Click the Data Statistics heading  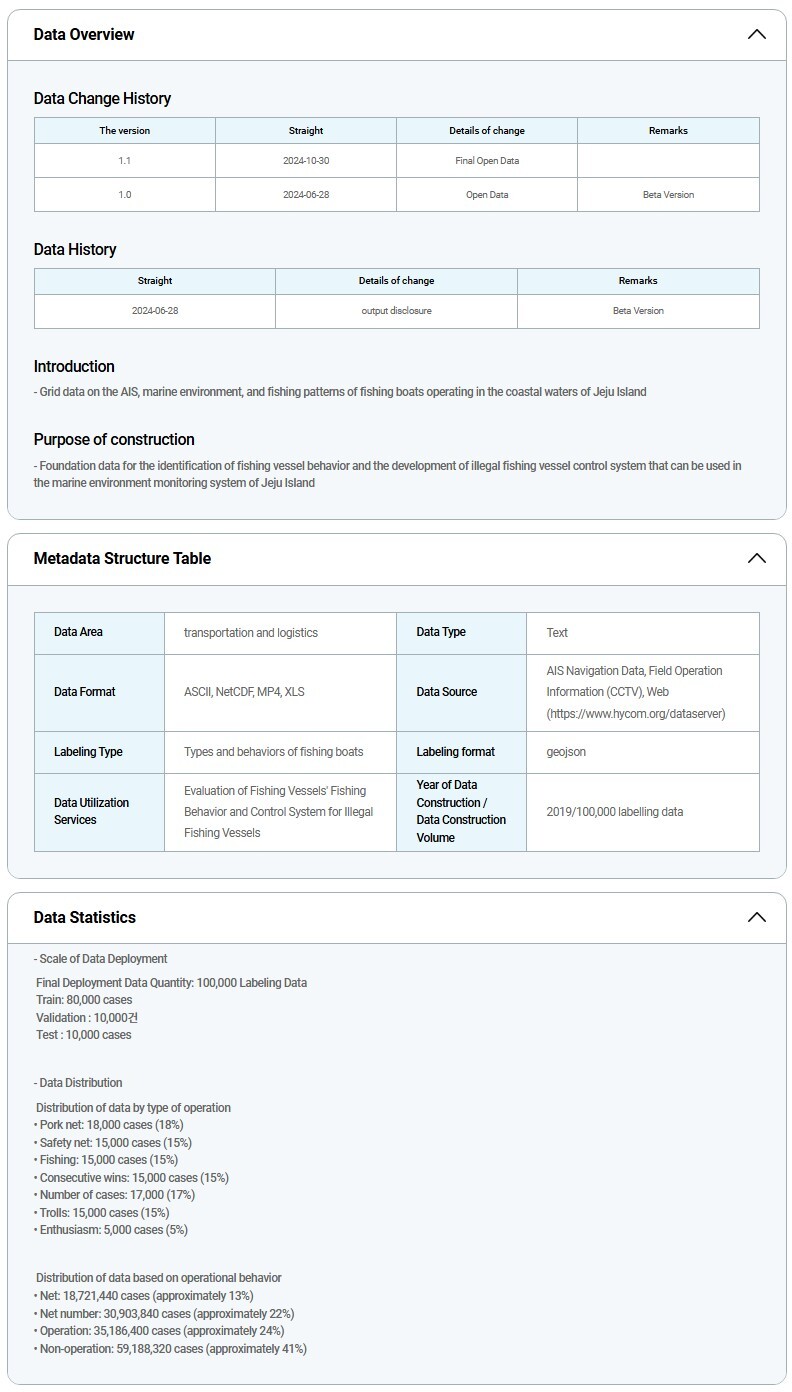pyautogui.click(x=84, y=917)
